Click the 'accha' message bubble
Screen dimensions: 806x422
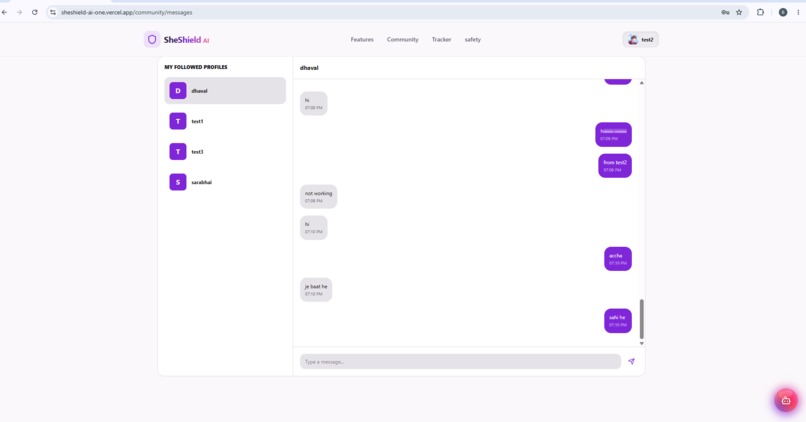tap(618, 259)
